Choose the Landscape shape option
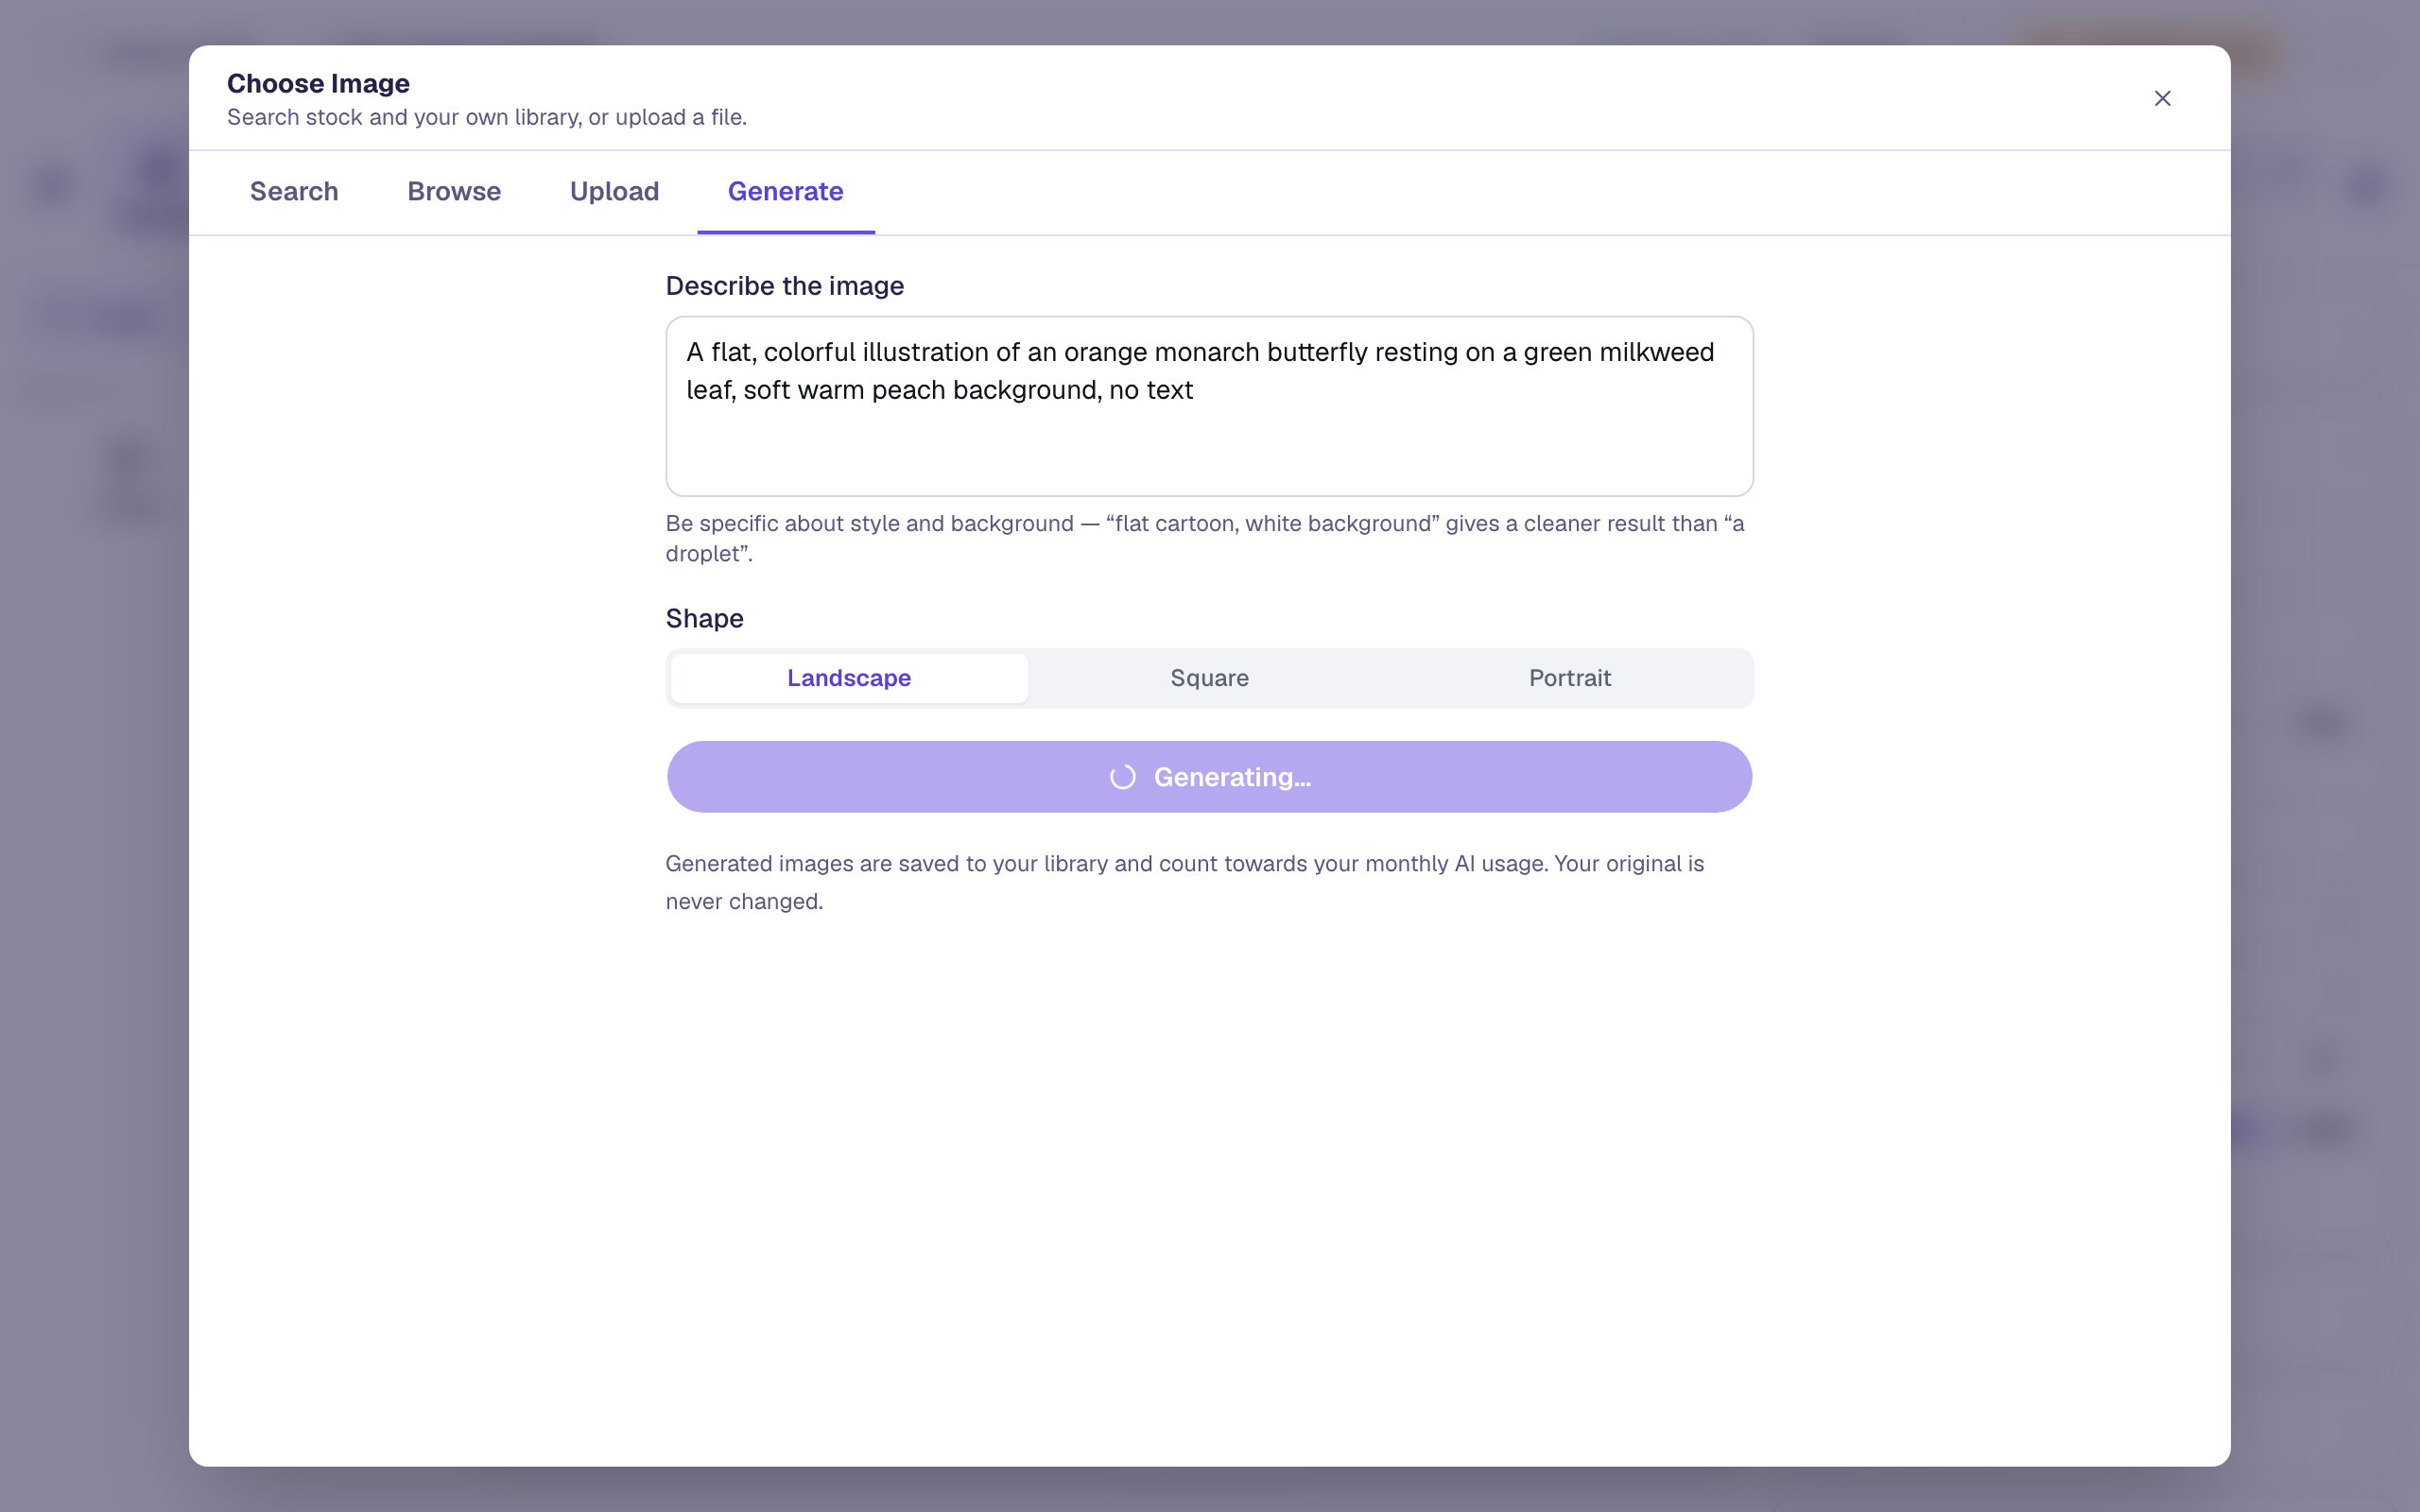The width and height of the screenshot is (2420, 1512). 849,678
